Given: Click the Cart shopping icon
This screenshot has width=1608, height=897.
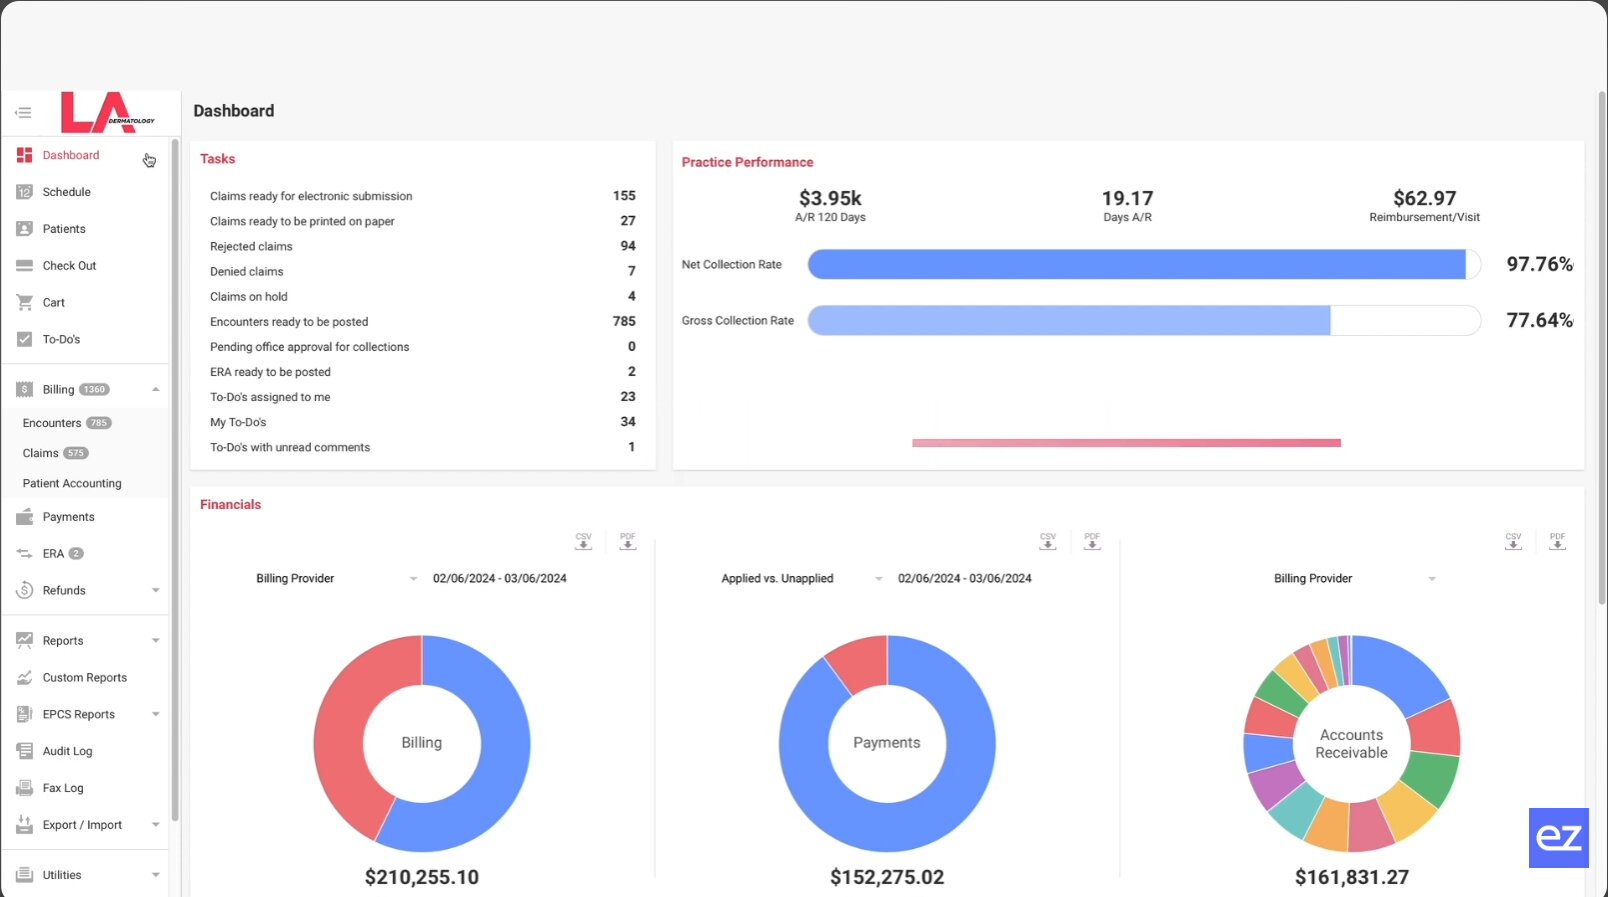Looking at the screenshot, I should coord(25,302).
